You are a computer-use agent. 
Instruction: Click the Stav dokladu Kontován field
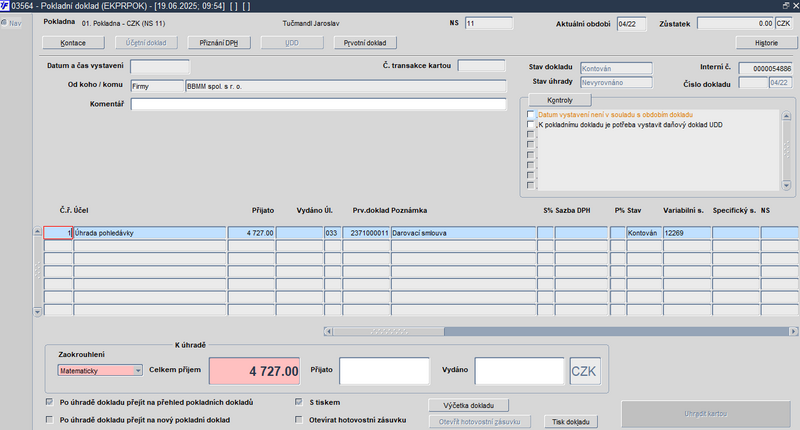coord(616,68)
